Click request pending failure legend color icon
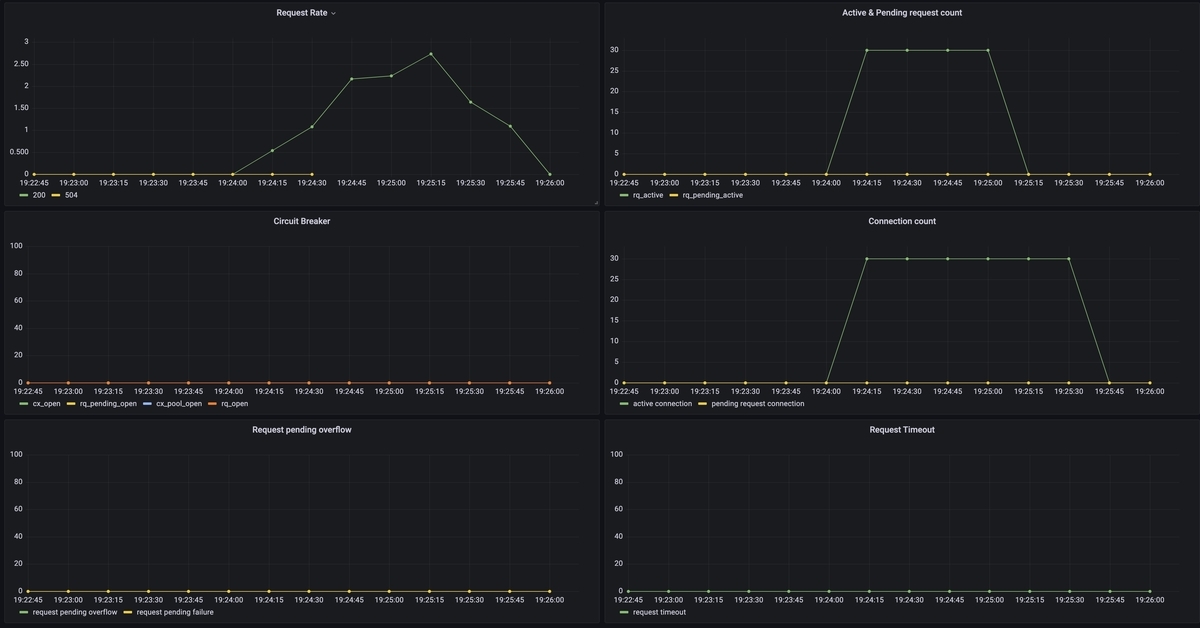Image resolution: width=1200 pixels, height=628 pixels. click(128, 612)
